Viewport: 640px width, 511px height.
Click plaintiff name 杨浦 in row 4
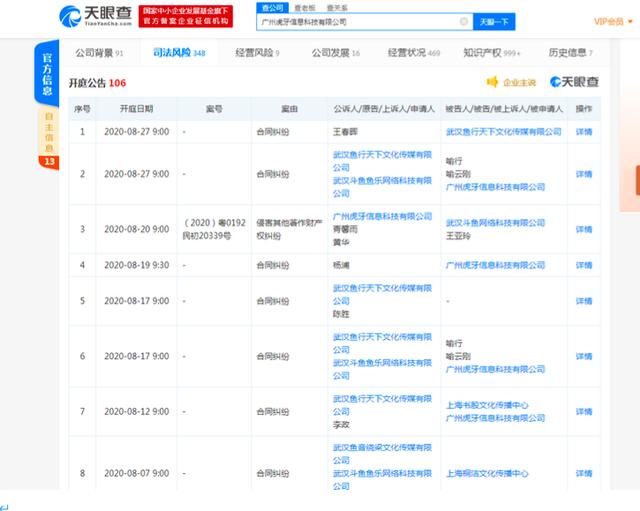(x=341, y=265)
